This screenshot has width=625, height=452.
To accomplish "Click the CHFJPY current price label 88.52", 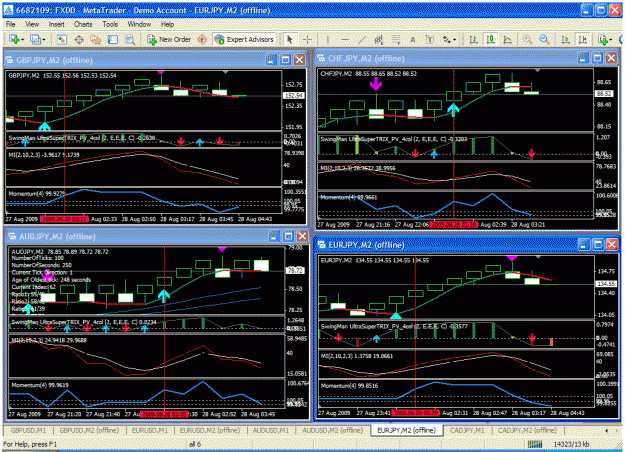I will pyautogui.click(x=604, y=94).
